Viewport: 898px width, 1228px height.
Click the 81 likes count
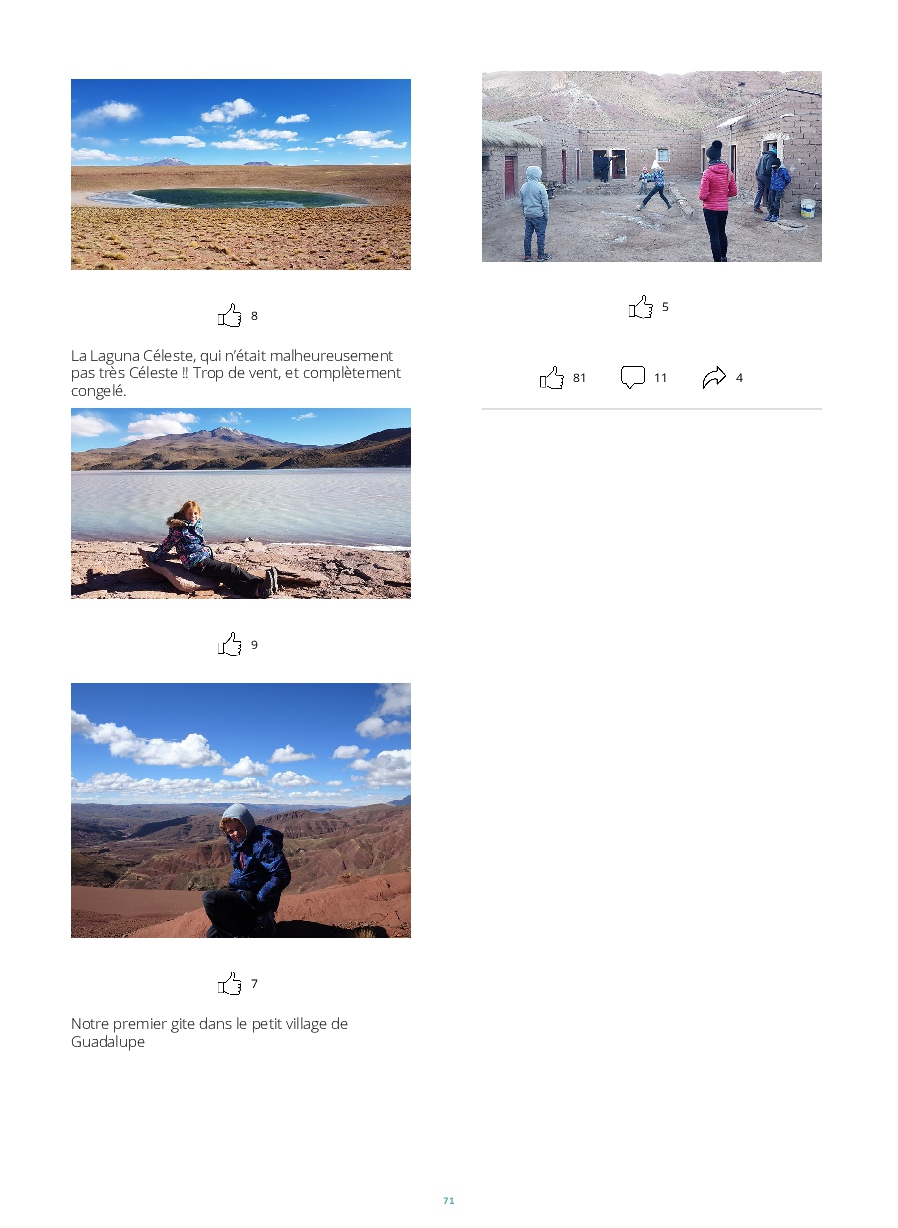pyautogui.click(x=580, y=378)
